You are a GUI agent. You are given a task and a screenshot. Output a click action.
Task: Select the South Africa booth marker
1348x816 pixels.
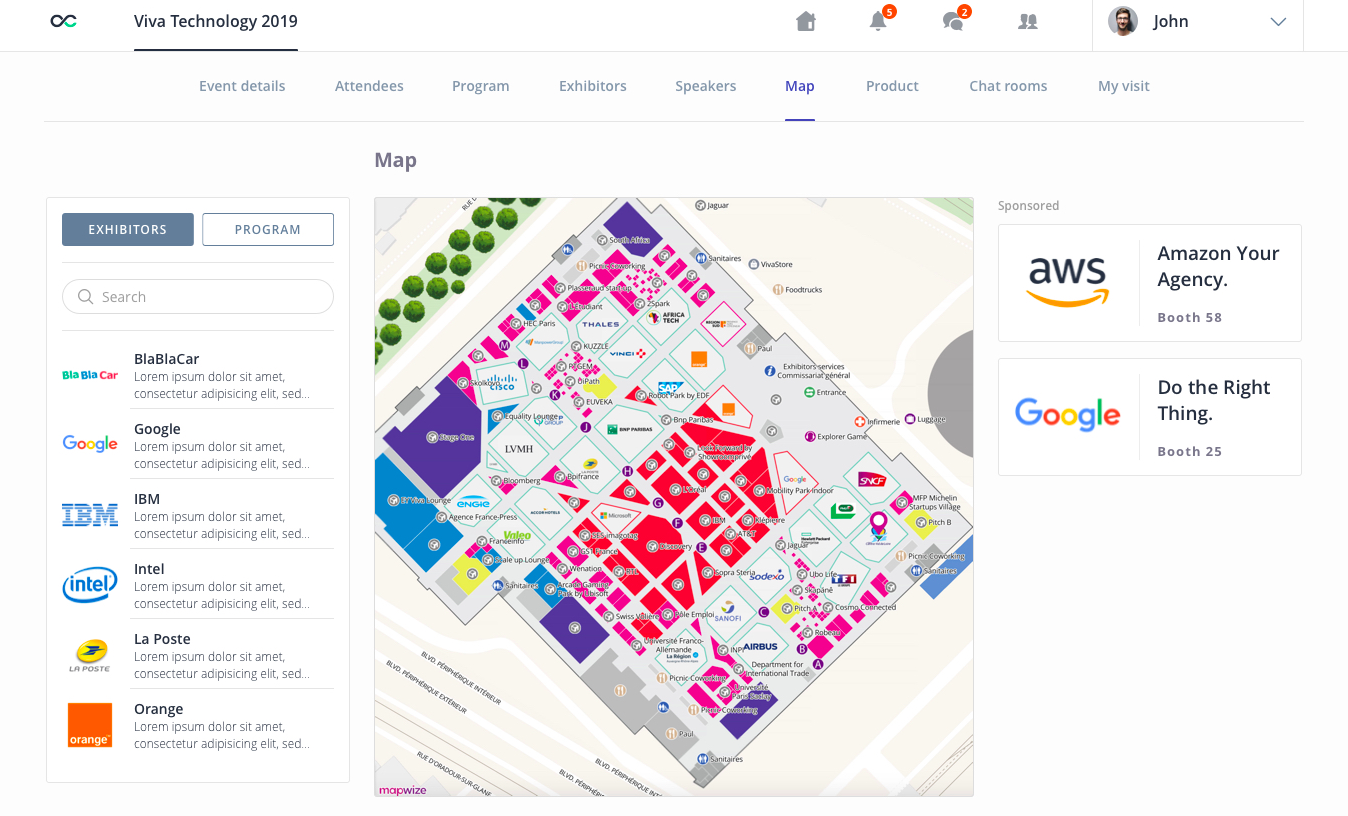click(x=602, y=240)
